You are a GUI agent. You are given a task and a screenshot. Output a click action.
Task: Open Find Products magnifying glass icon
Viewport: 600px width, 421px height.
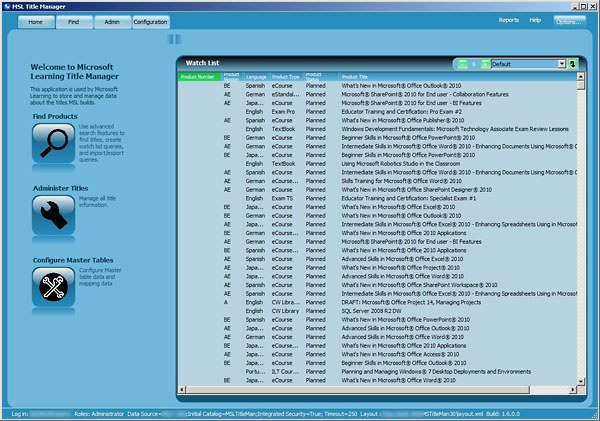click(54, 143)
